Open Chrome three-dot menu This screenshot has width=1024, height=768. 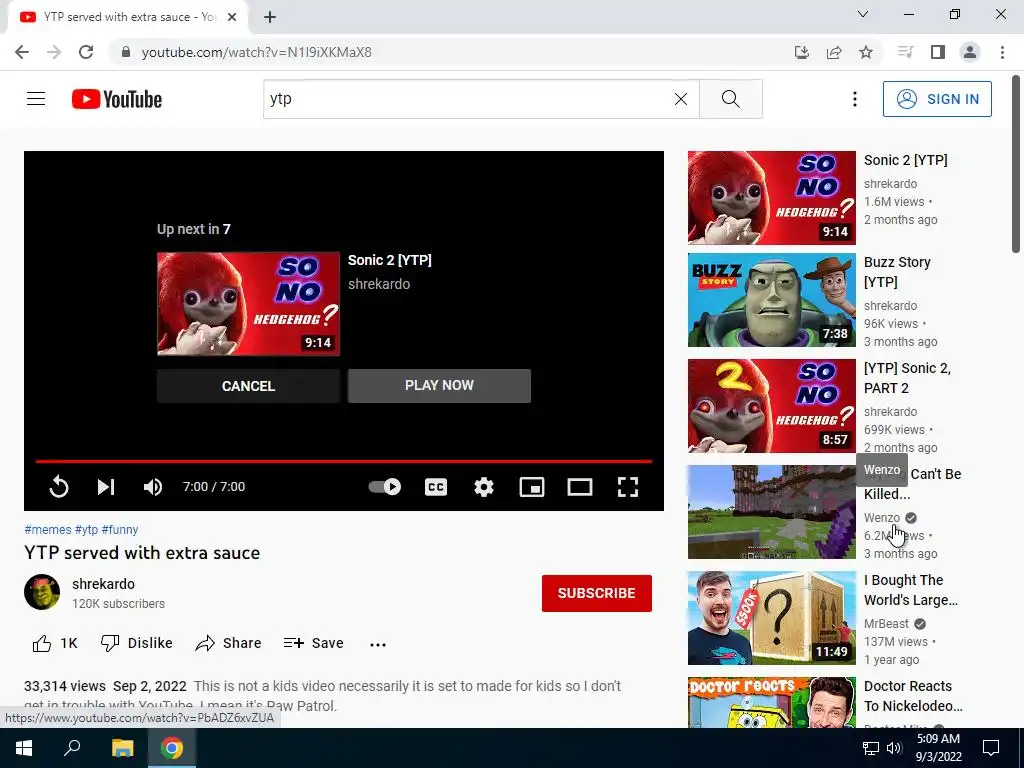click(1002, 52)
